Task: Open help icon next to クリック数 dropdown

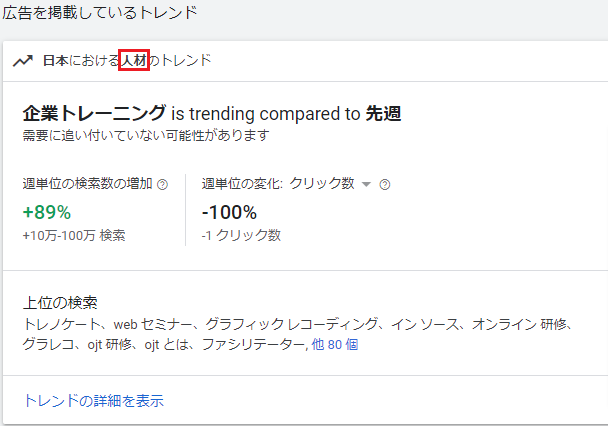Action: (x=385, y=185)
